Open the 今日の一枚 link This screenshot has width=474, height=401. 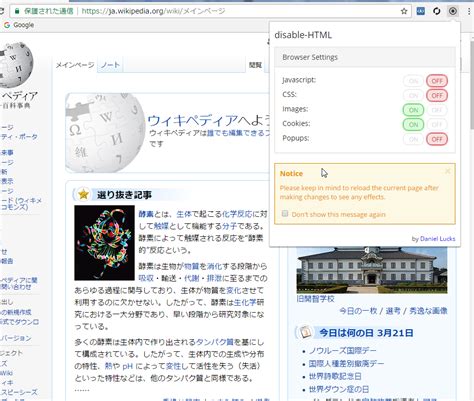(358, 311)
